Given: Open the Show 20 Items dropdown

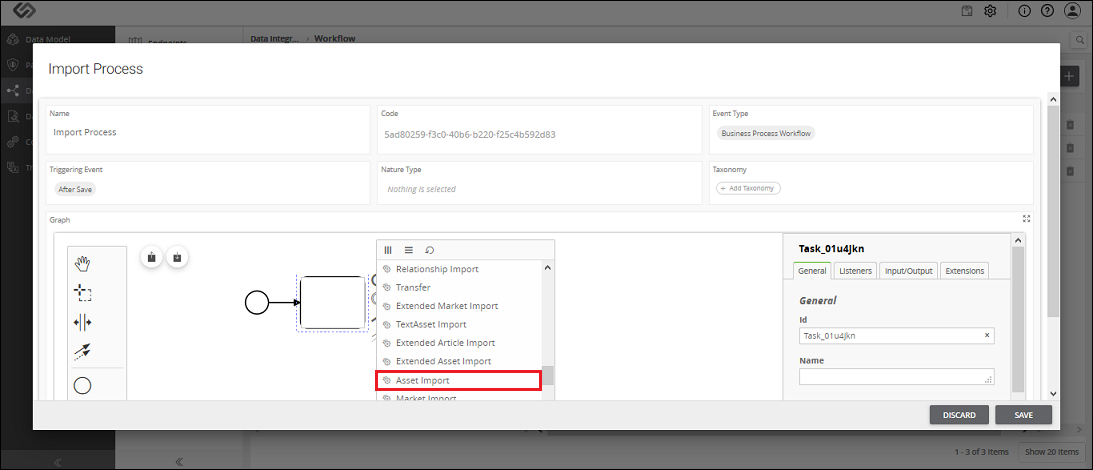Looking at the screenshot, I should point(1051,452).
